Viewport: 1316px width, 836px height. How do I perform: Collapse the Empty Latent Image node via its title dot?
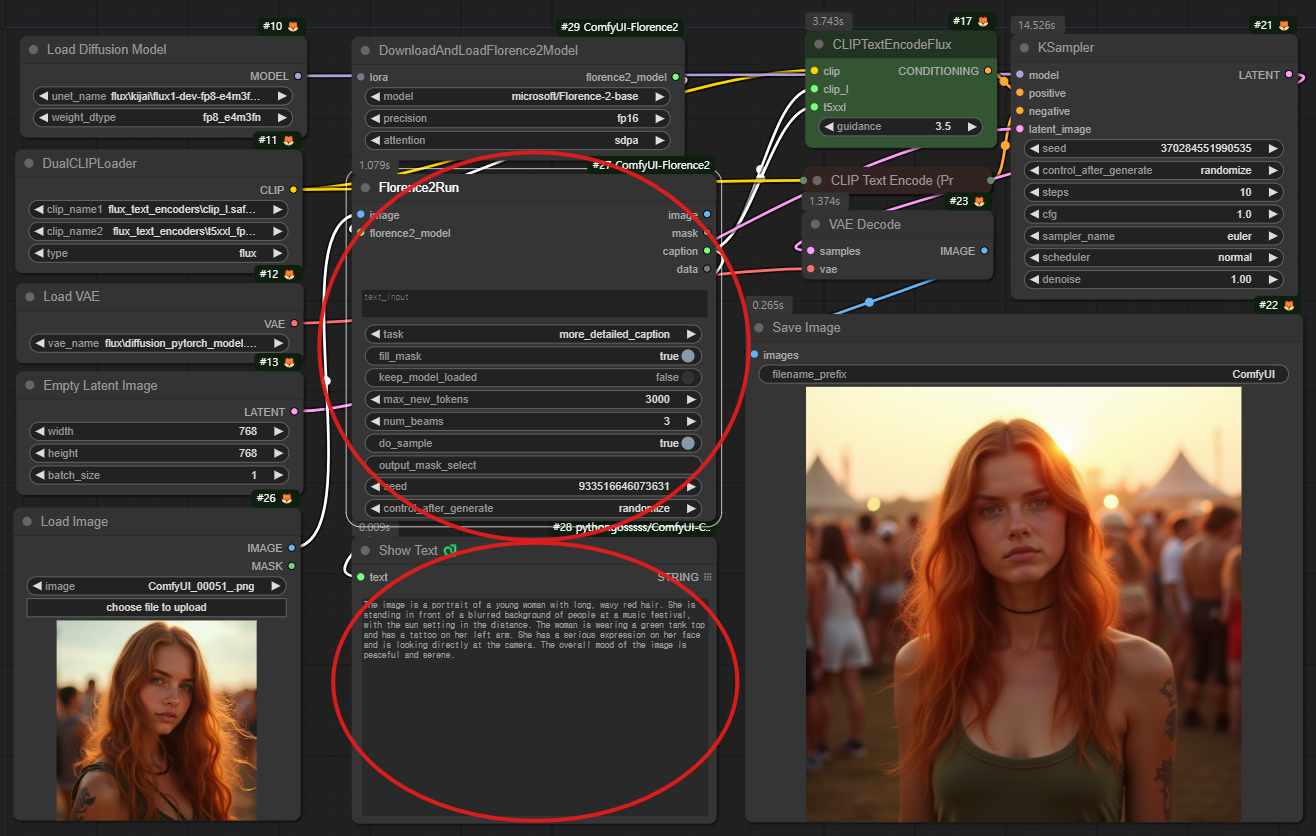coord(30,385)
